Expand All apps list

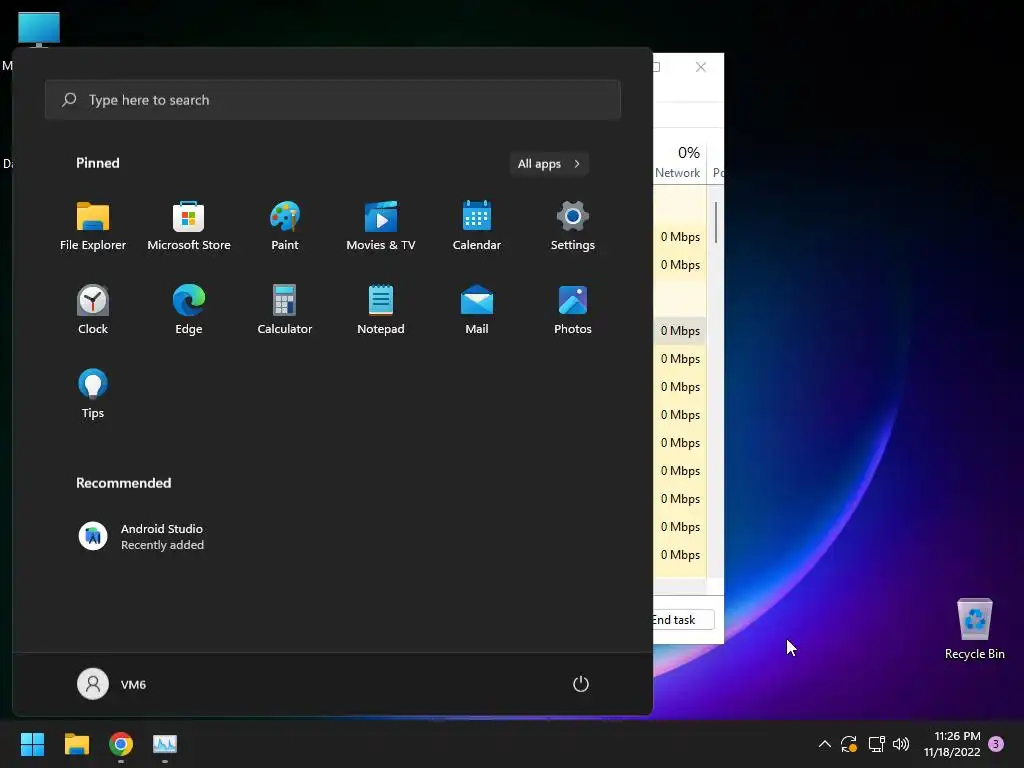pyautogui.click(x=549, y=163)
